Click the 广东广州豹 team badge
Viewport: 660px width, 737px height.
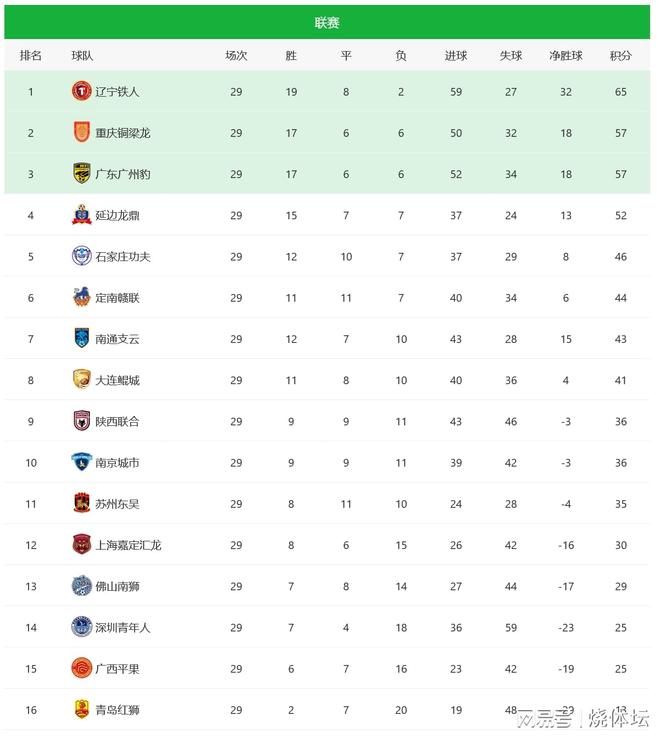pyautogui.click(x=81, y=174)
